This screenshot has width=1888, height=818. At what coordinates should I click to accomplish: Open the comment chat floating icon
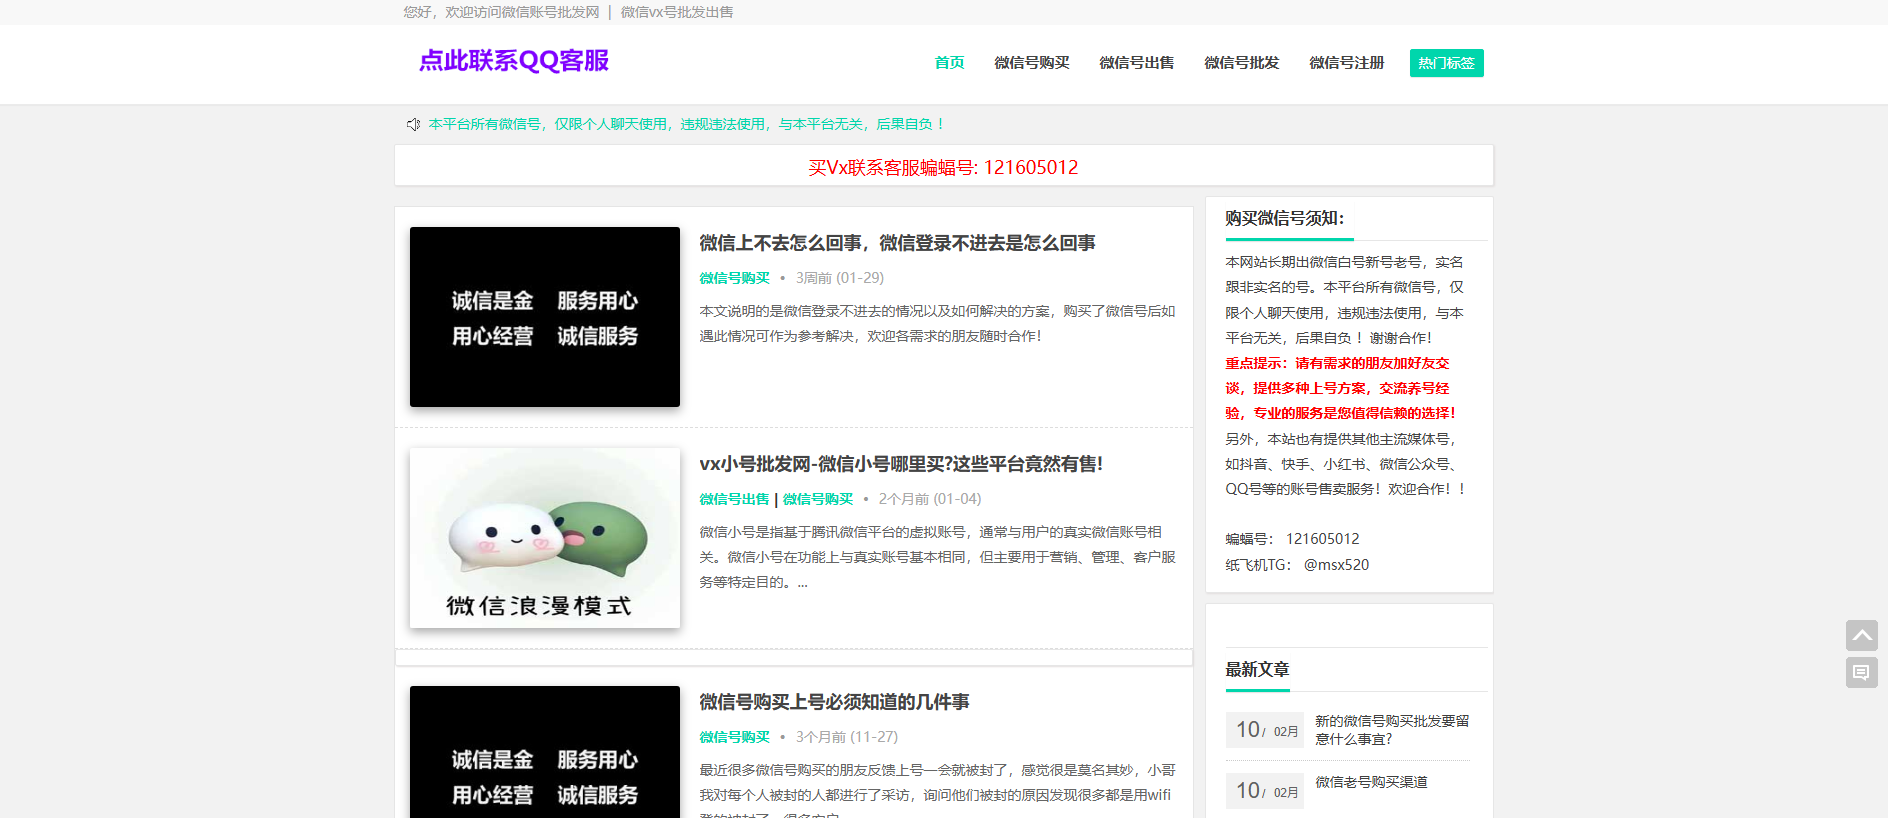tap(1861, 672)
